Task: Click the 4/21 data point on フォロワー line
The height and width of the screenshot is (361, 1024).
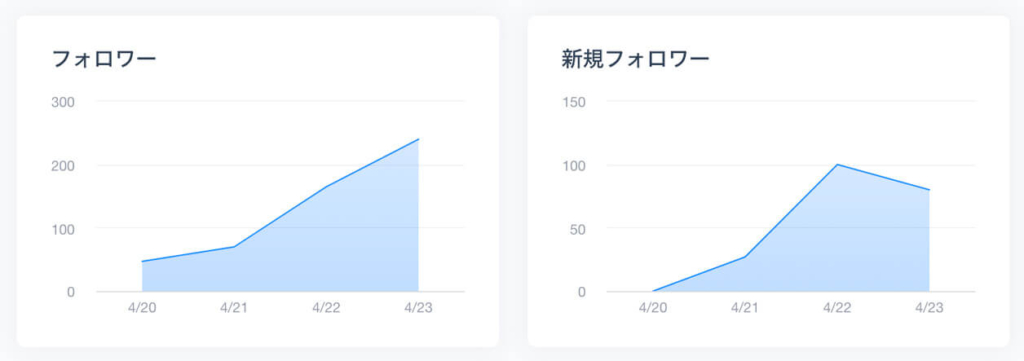Action: coord(234,247)
